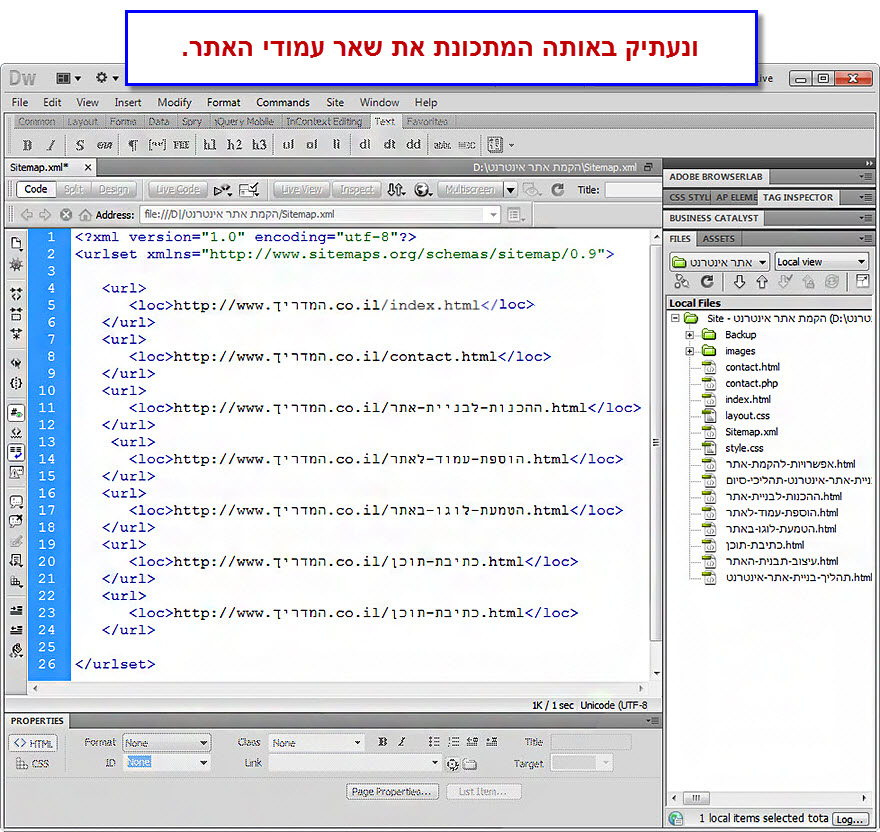Click Preview in Browser globe icon
Image resolution: width=880 pixels, height=832 pixels.
pos(423,190)
